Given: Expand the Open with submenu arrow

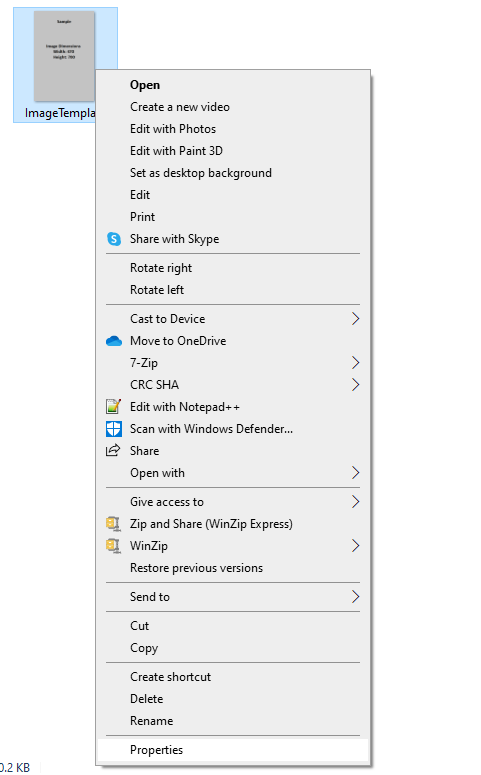Looking at the screenshot, I should (x=355, y=473).
